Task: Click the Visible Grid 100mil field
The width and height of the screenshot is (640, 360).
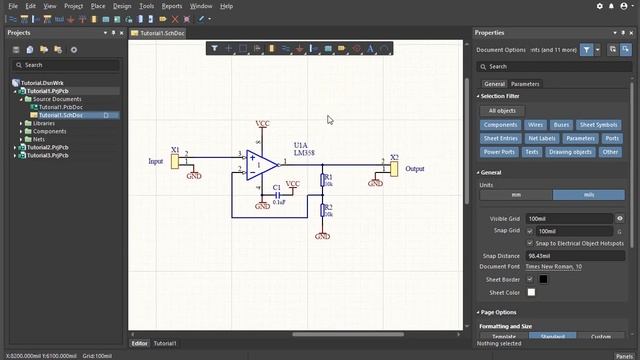Action: click(569, 218)
